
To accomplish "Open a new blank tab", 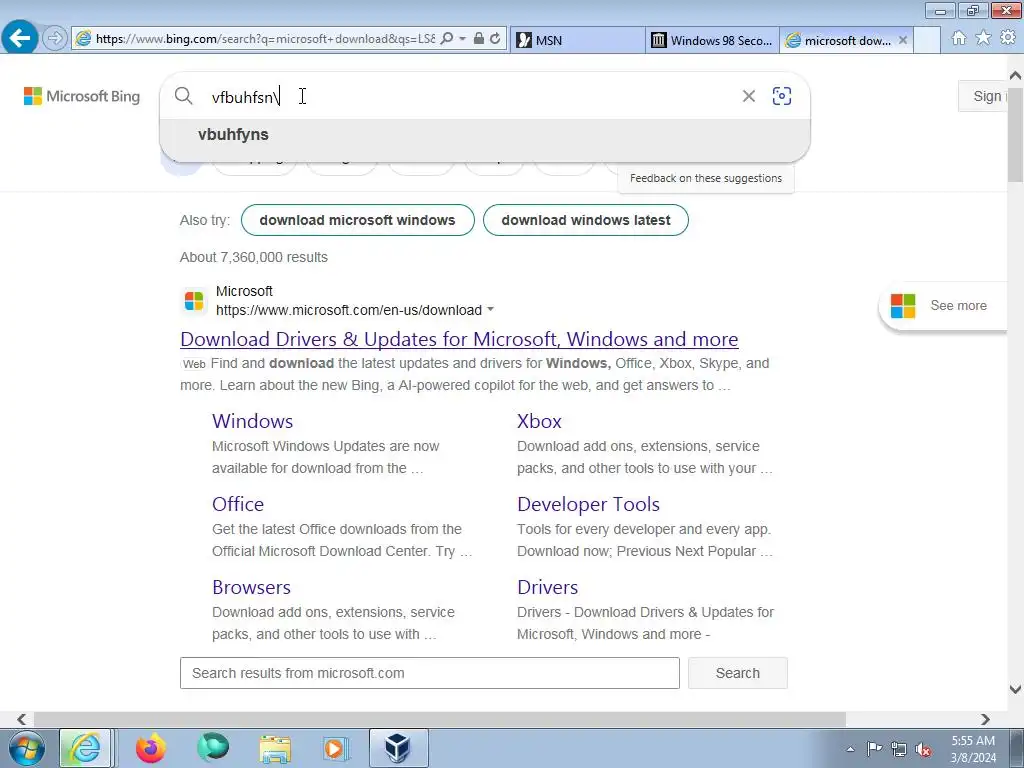I will click(927, 40).
